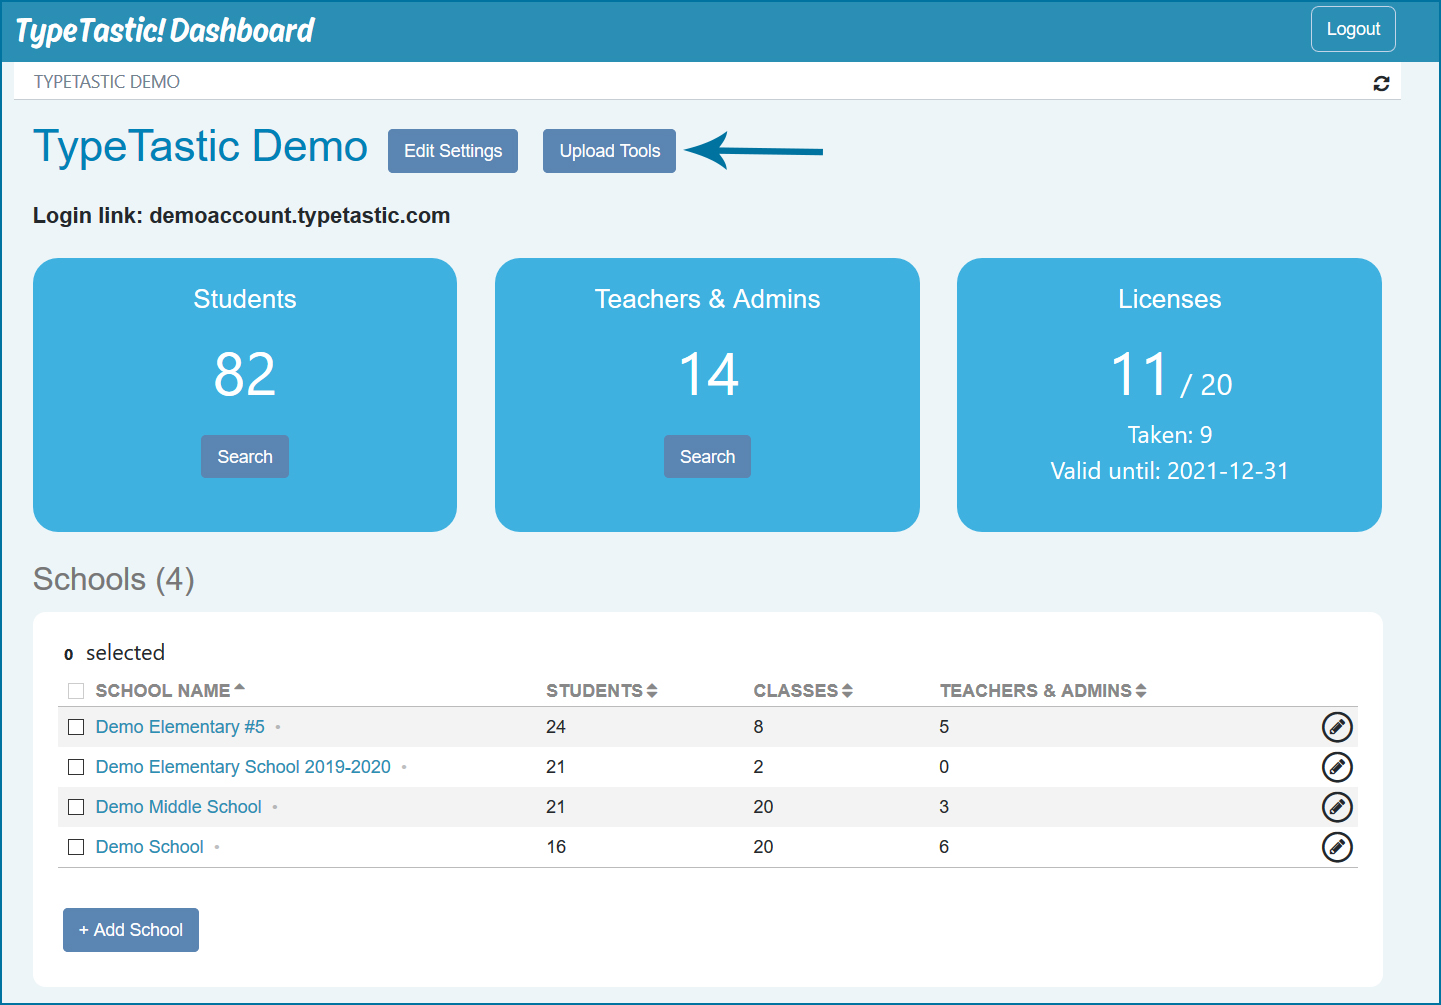This screenshot has width=1441, height=1005.
Task: Sort by School Name column header
Action: coord(170,691)
